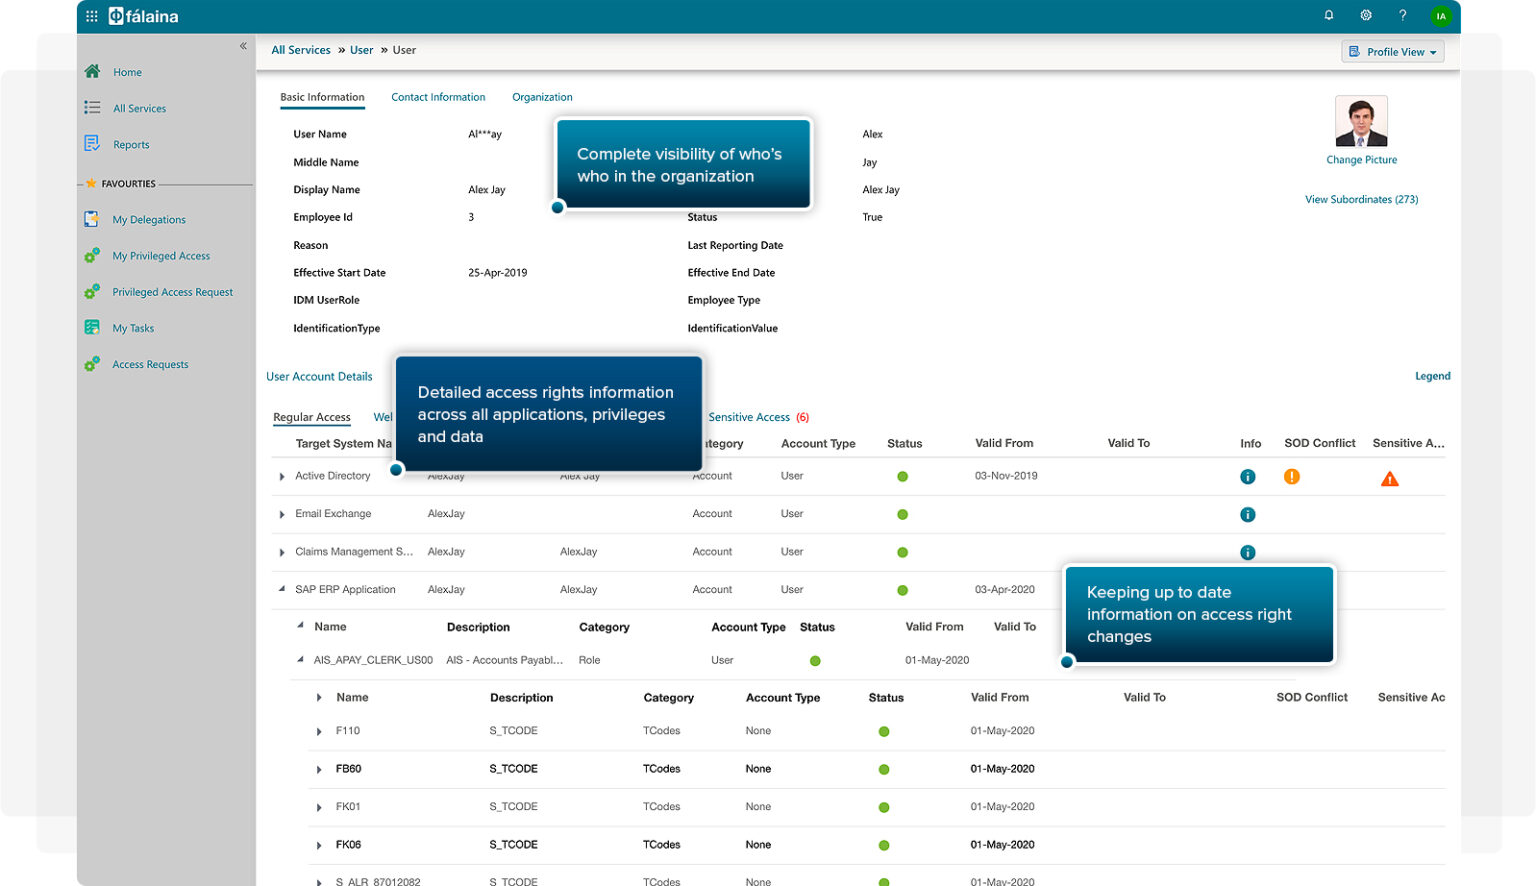This screenshot has height=886, width=1536.
Task: Click the fálaina logo
Action: (143, 16)
